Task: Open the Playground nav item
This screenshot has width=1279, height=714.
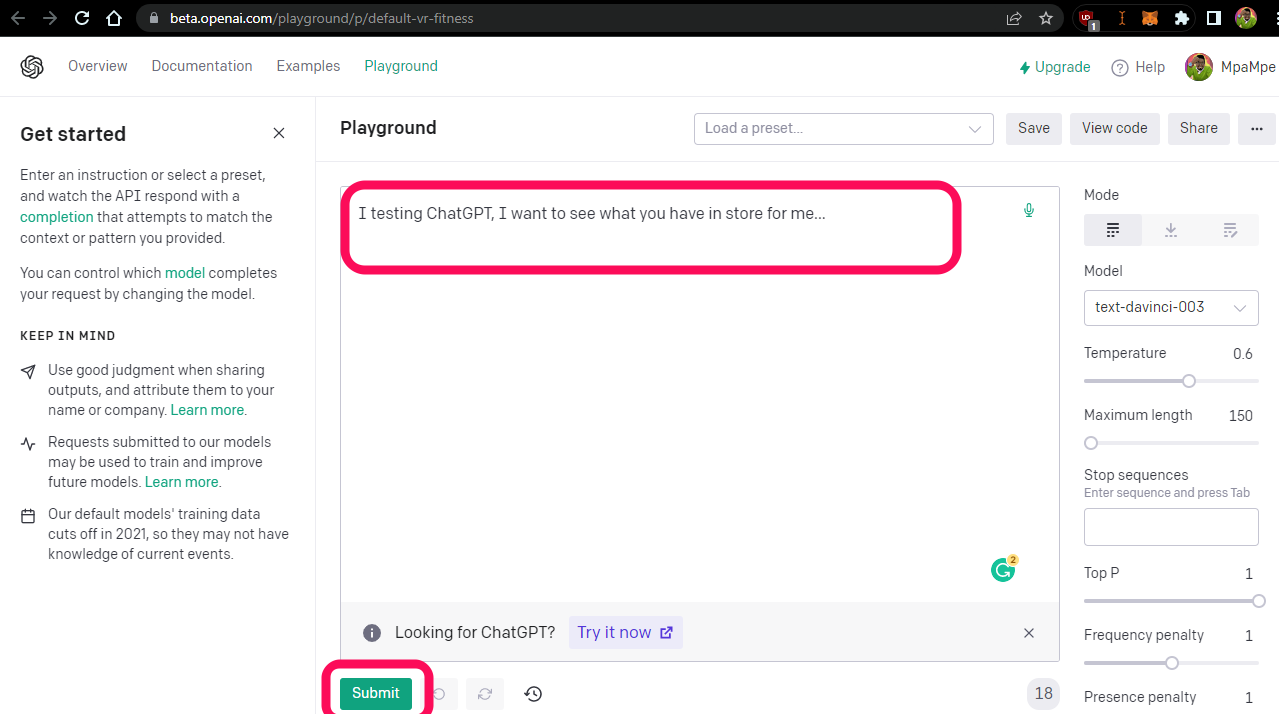Action: pos(401,66)
